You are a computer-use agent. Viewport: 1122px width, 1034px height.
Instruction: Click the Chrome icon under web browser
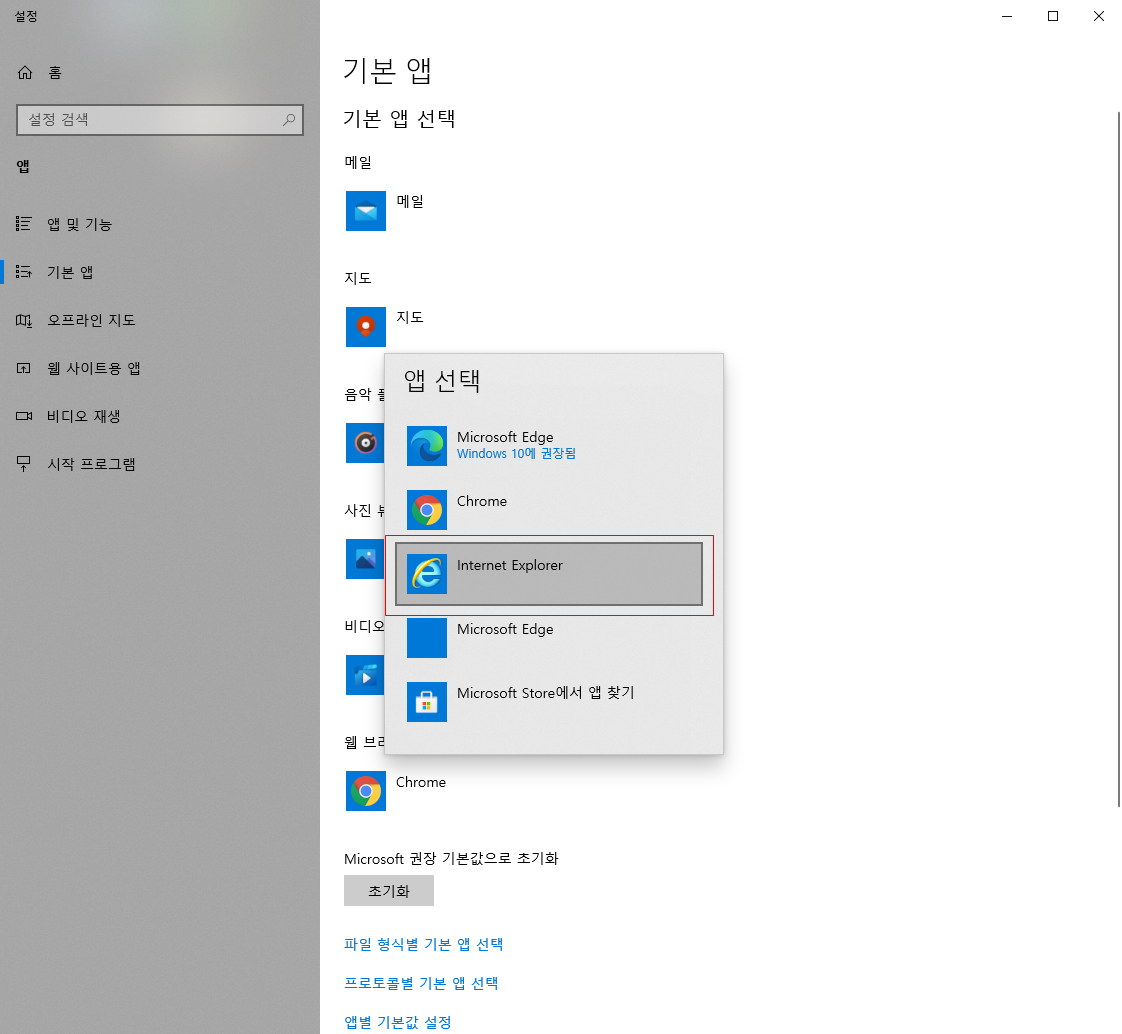(x=366, y=791)
